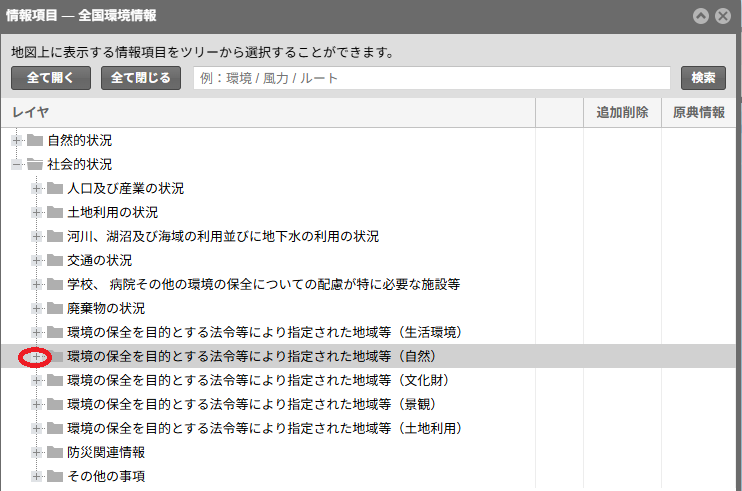Select 防災関連情報 label

[x=106, y=453]
